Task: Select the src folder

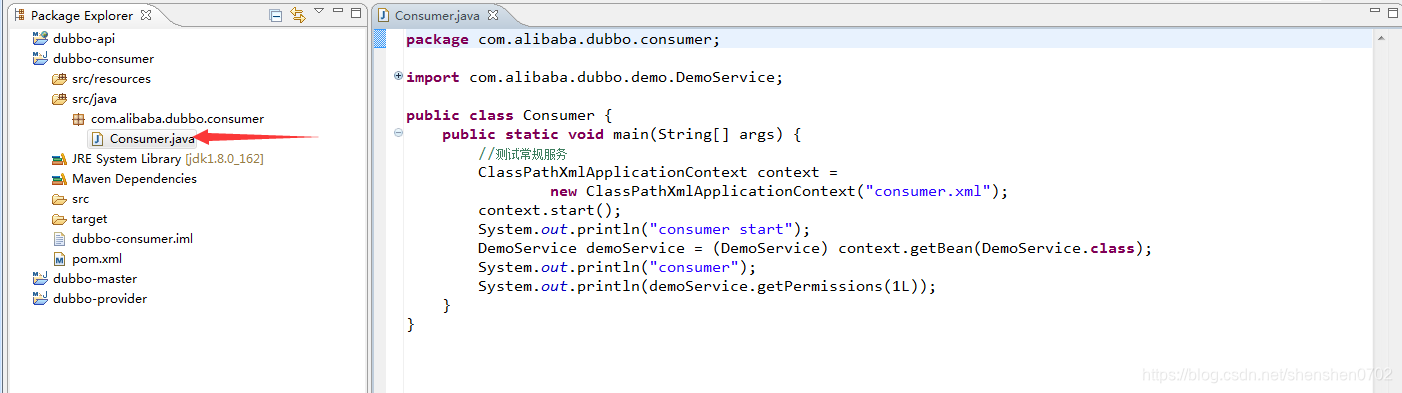Action: [80, 199]
